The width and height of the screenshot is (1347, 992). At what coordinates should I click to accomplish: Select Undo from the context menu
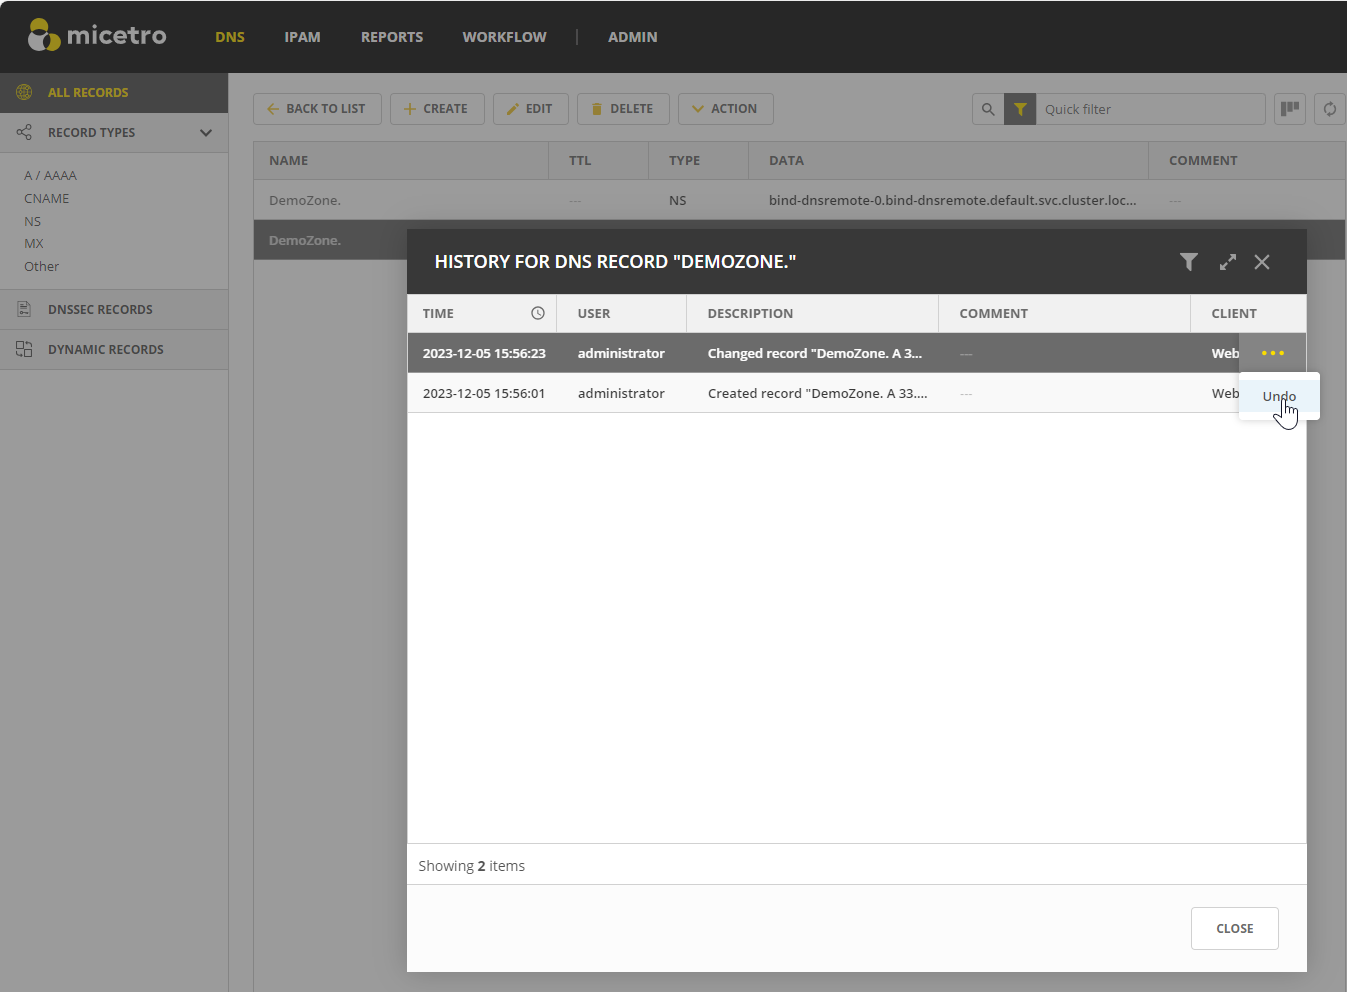coord(1278,396)
